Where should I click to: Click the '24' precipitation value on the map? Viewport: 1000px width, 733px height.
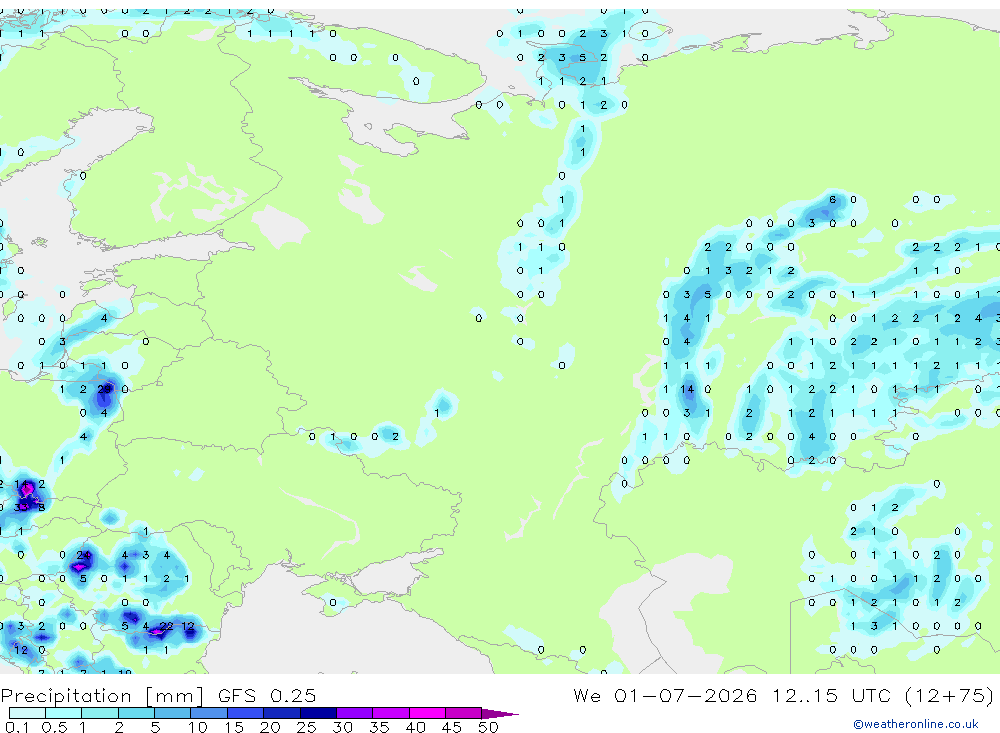(x=83, y=555)
